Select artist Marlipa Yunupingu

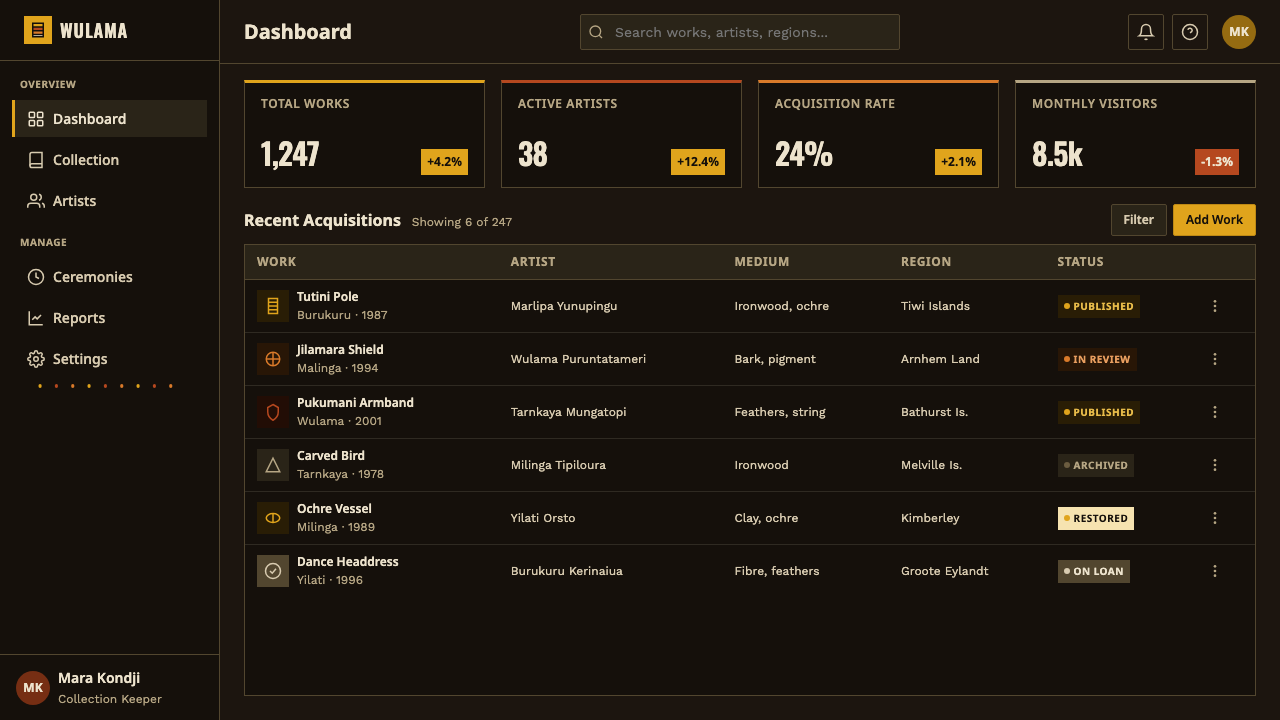pyautogui.click(x=564, y=306)
